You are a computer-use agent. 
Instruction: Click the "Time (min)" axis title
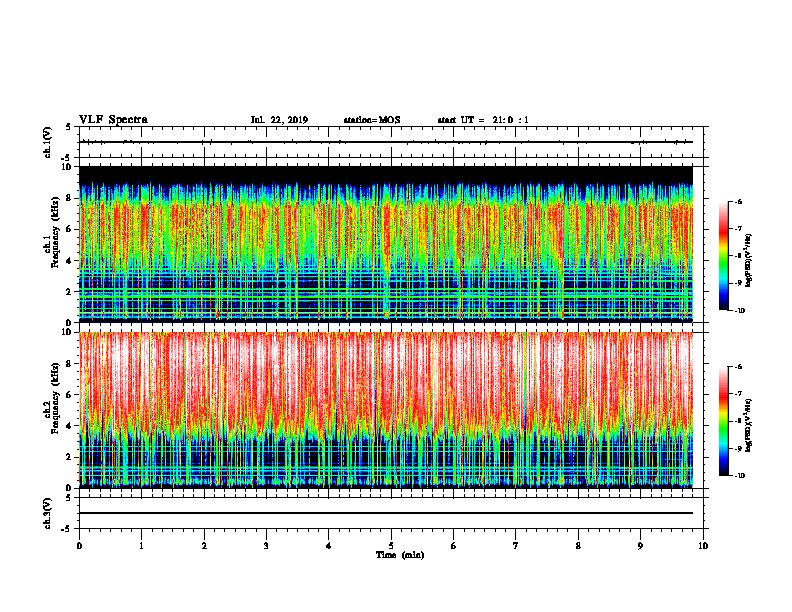[x=400, y=555]
